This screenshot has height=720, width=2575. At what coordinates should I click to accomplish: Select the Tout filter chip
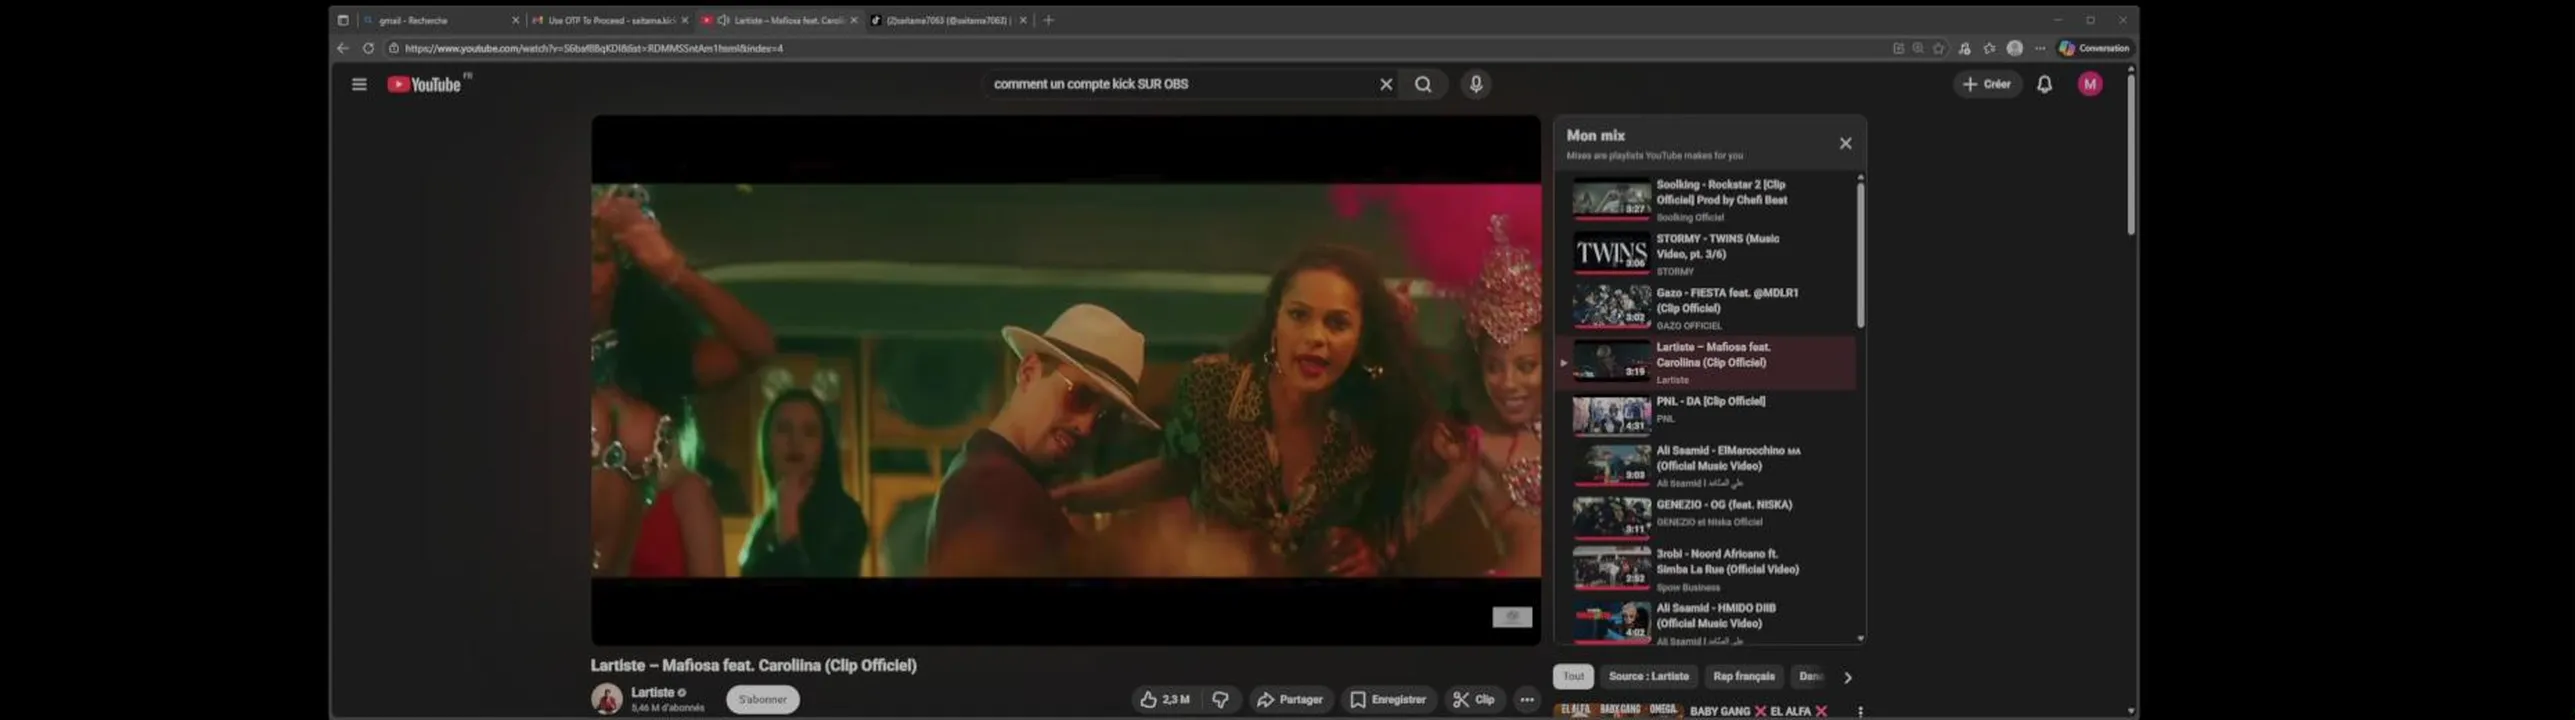pyautogui.click(x=1573, y=677)
